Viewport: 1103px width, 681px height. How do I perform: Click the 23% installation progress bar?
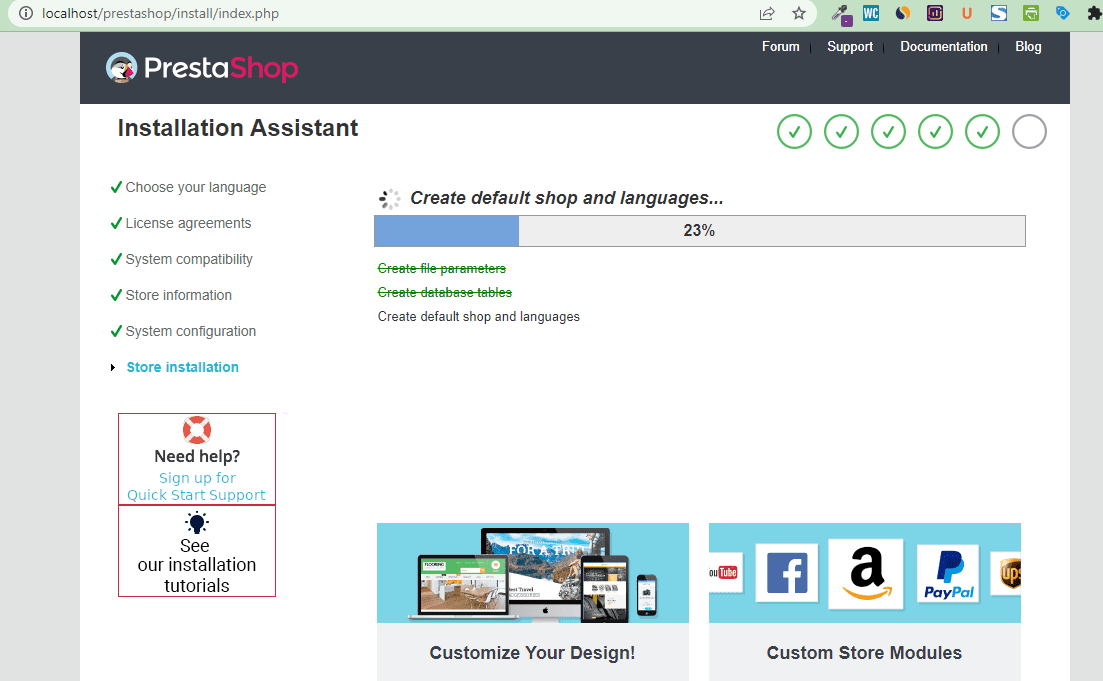(700, 231)
